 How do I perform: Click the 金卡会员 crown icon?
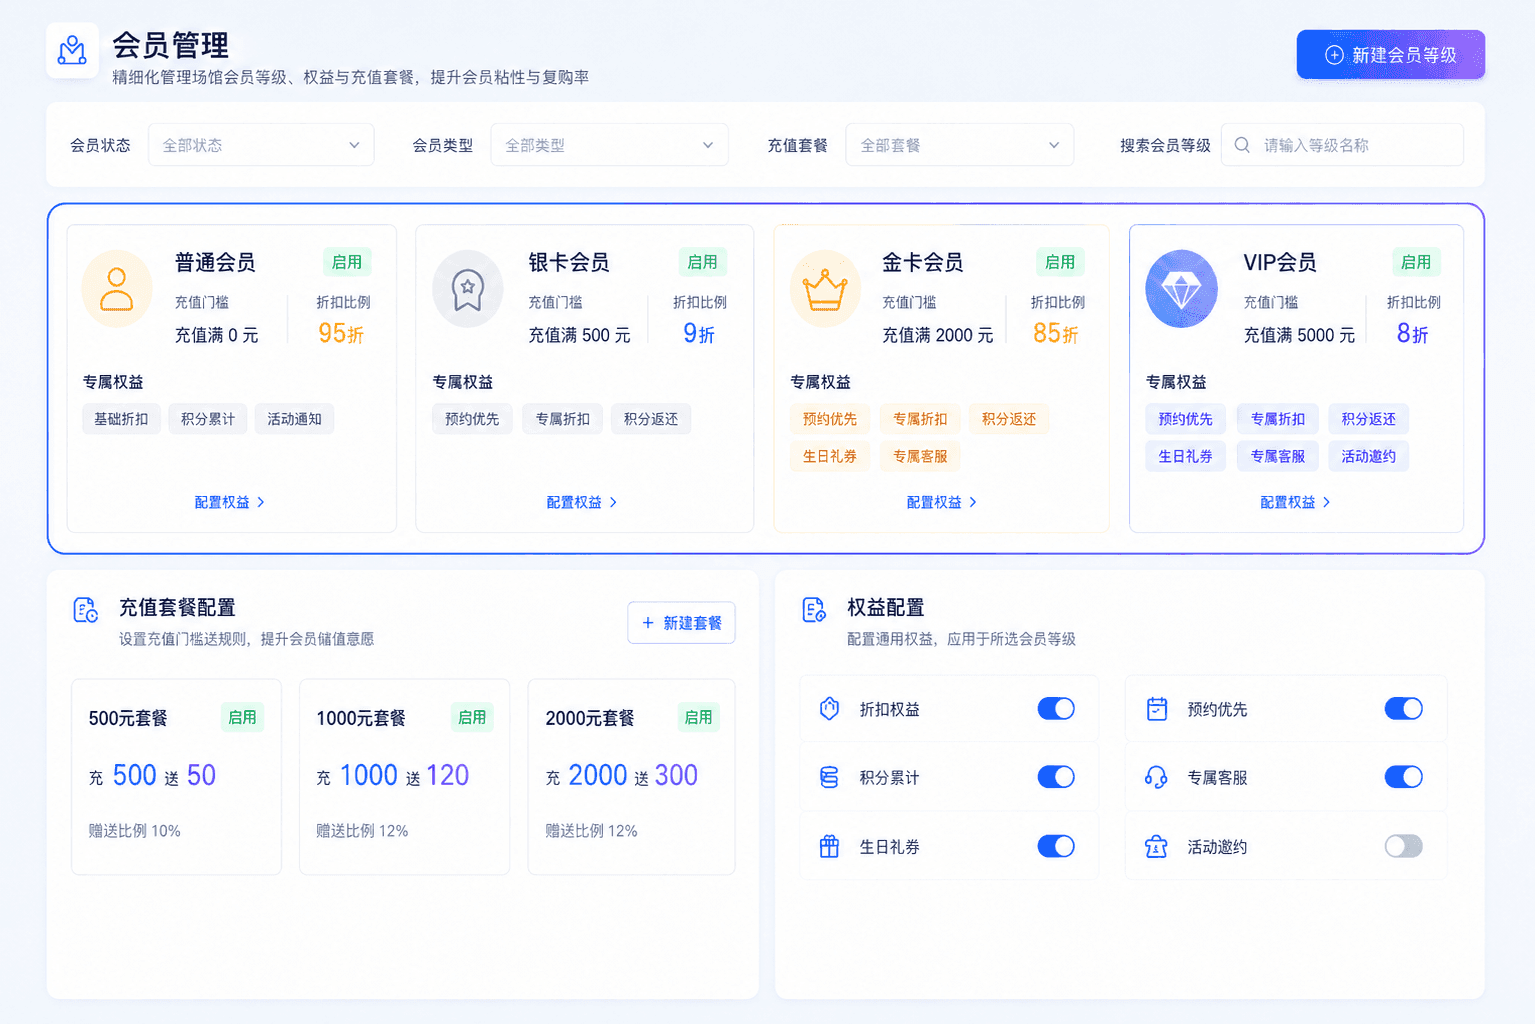point(825,289)
